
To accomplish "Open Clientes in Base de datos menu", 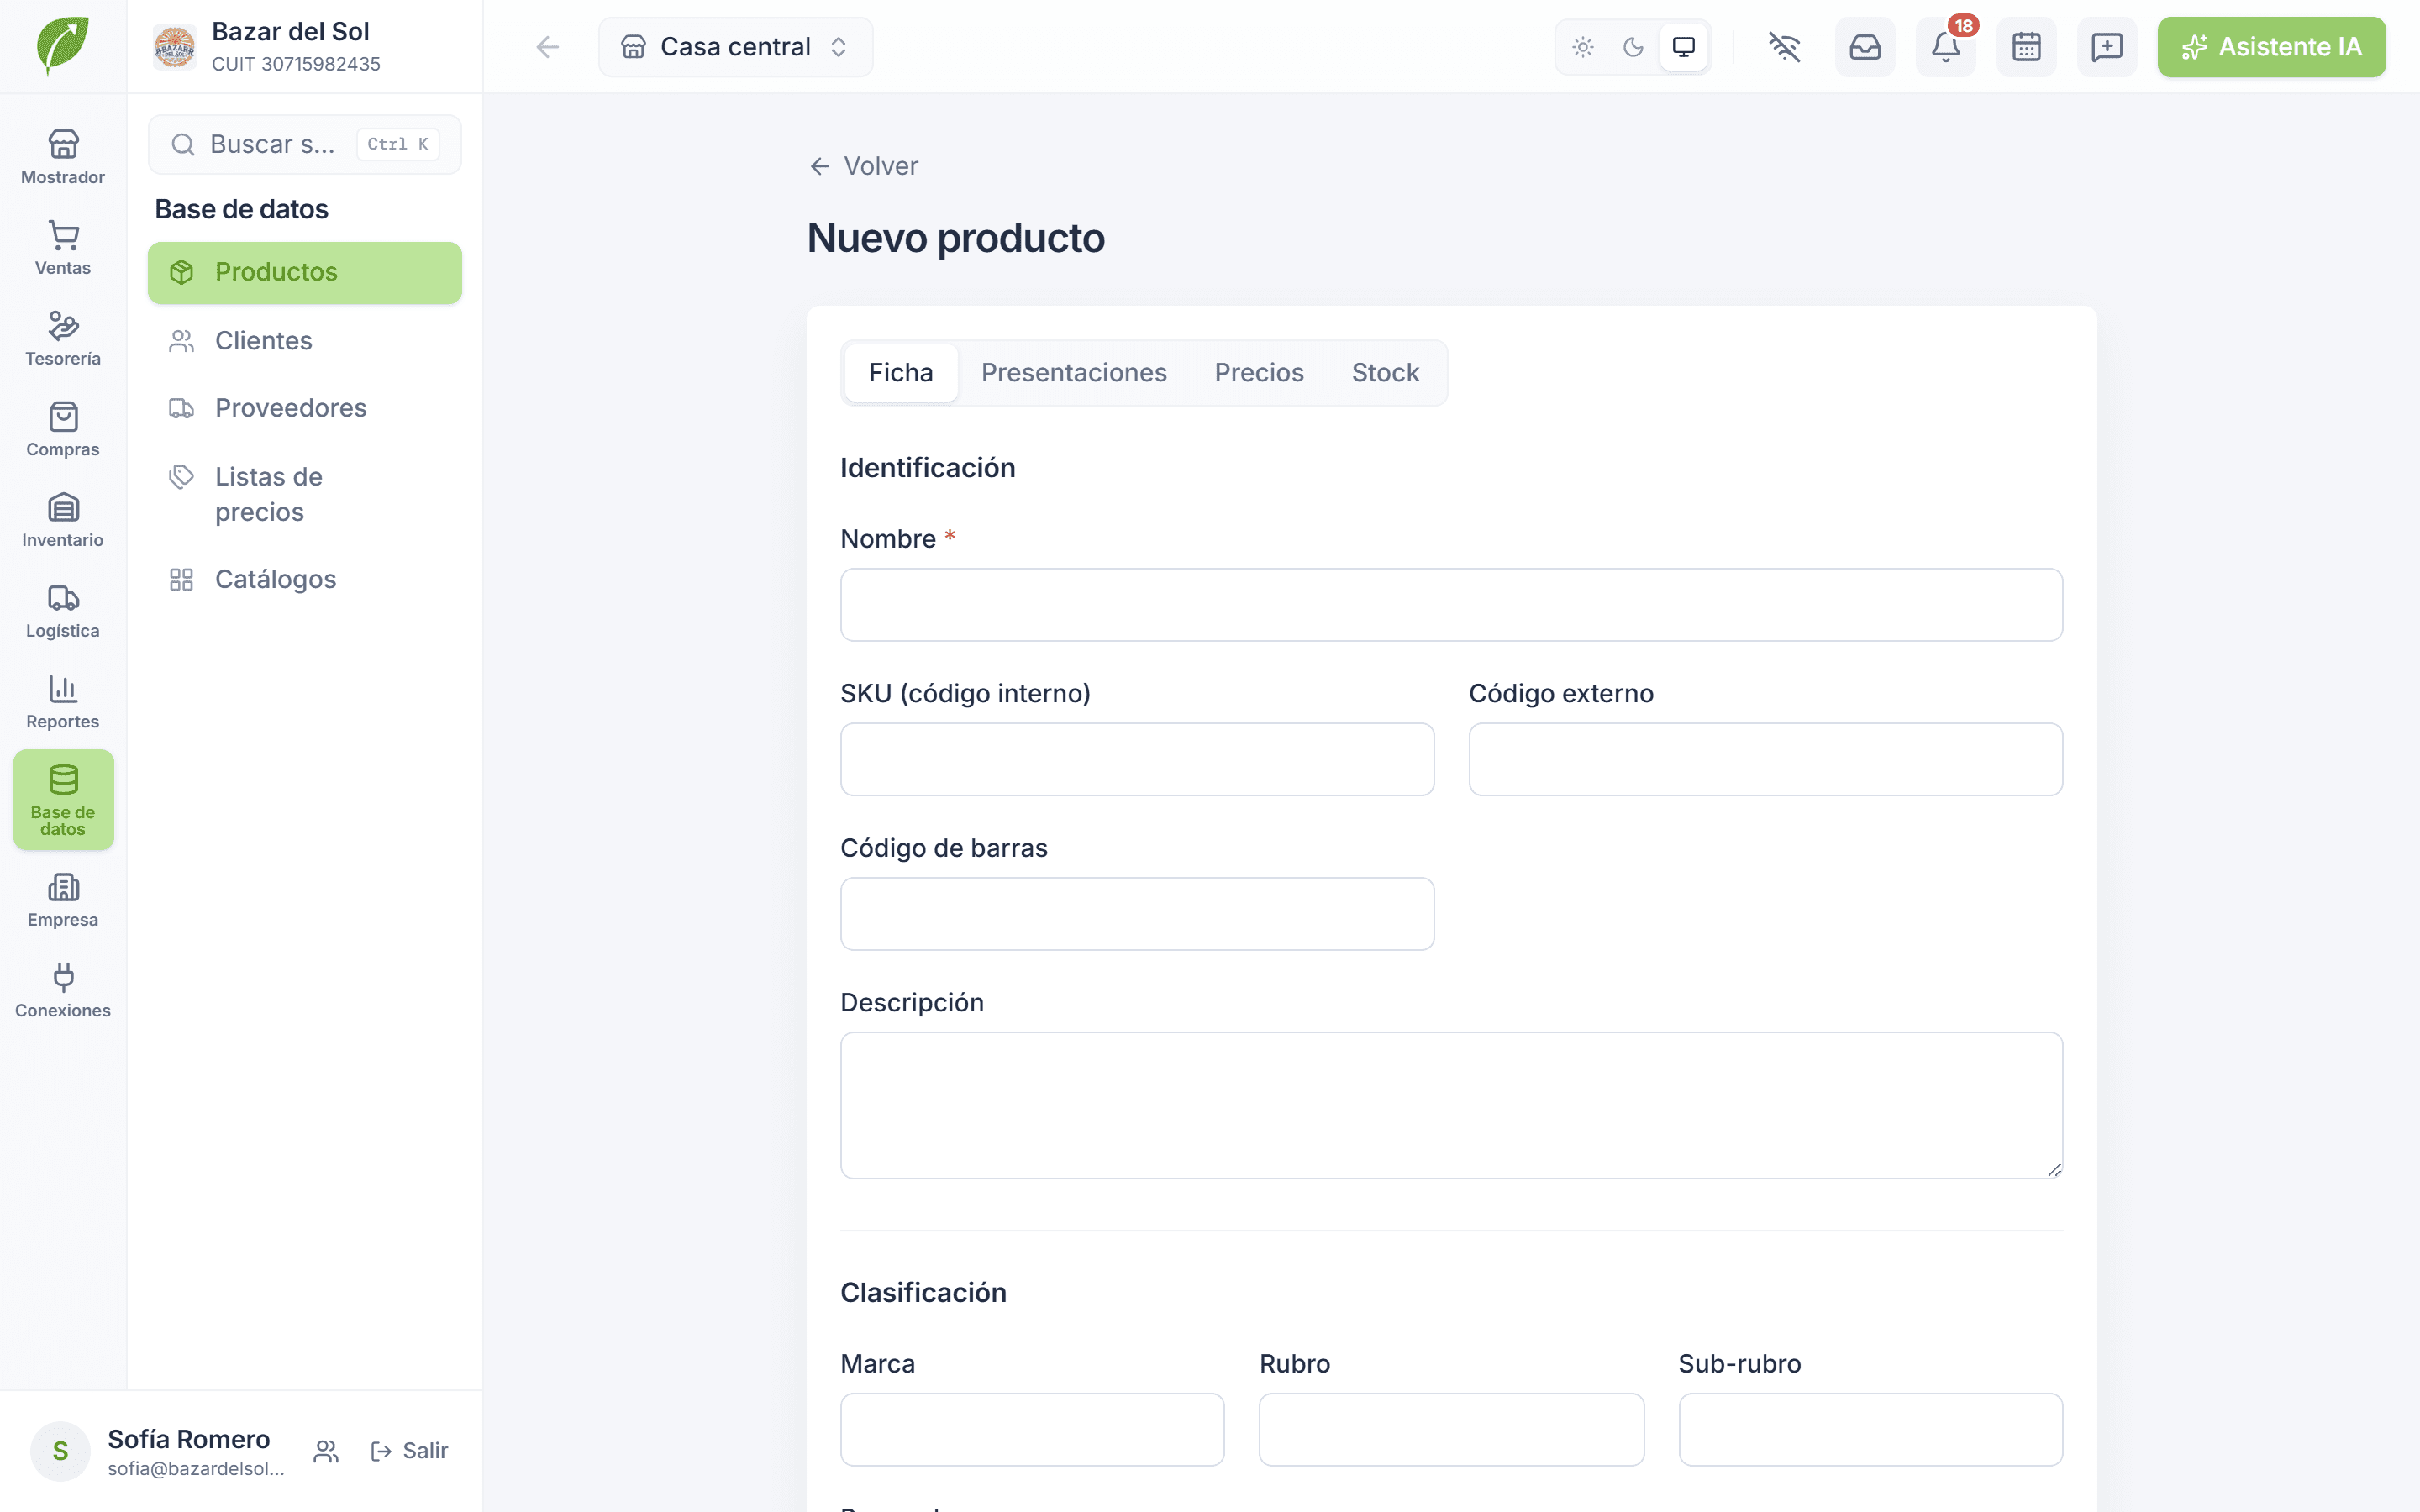I will [x=305, y=341].
